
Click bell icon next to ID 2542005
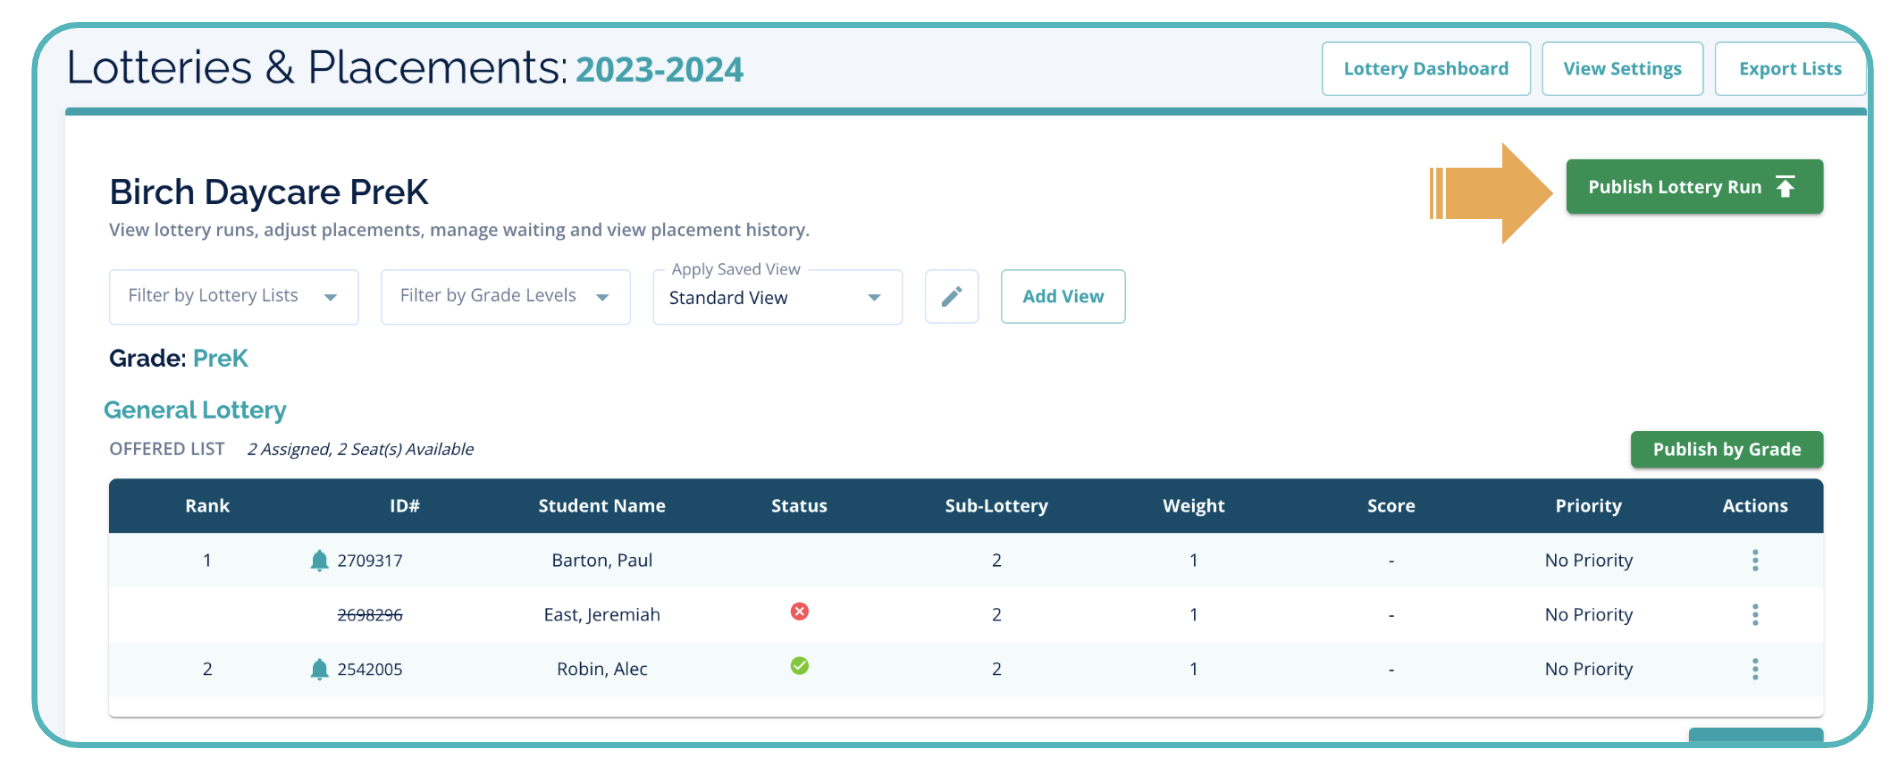click(x=319, y=669)
